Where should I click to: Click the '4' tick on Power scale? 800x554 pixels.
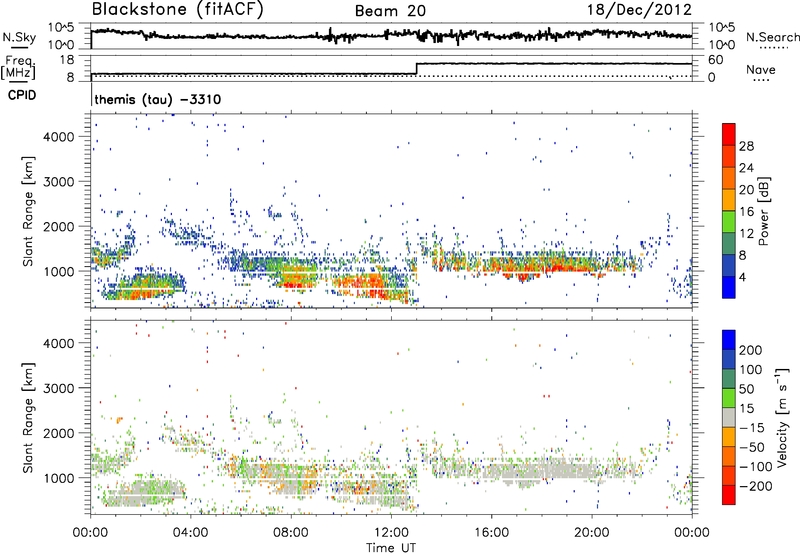pyautogui.click(x=743, y=277)
